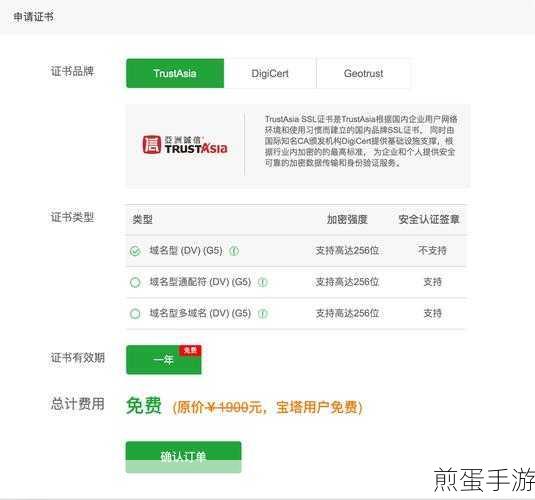Screen dimensions: 535x500
Task: Click the 申请证书 page title
Action: tap(33, 16)
